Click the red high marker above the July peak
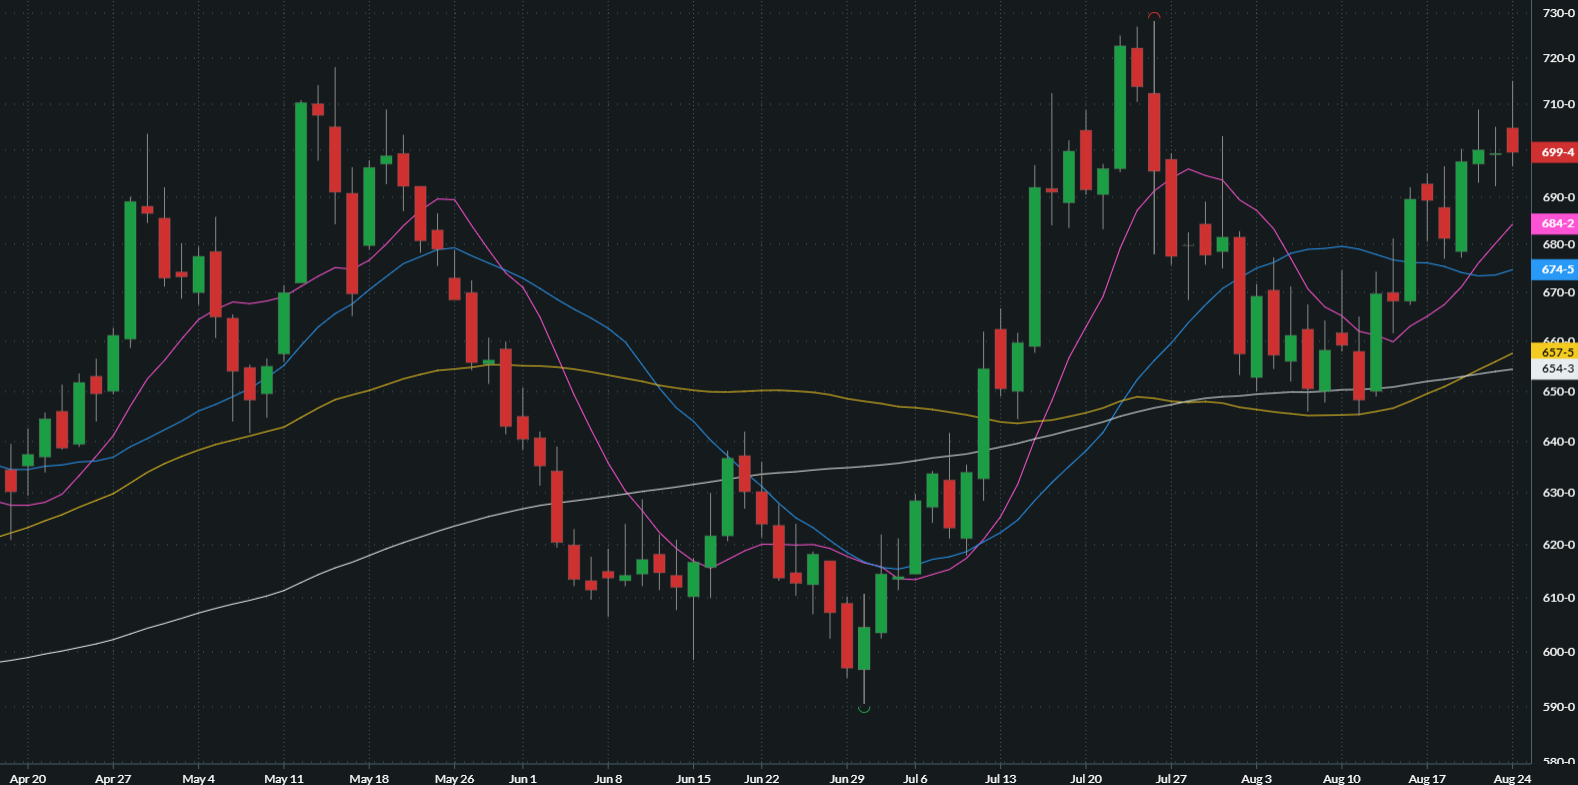1578x785 pixels. coord(1154,15)
